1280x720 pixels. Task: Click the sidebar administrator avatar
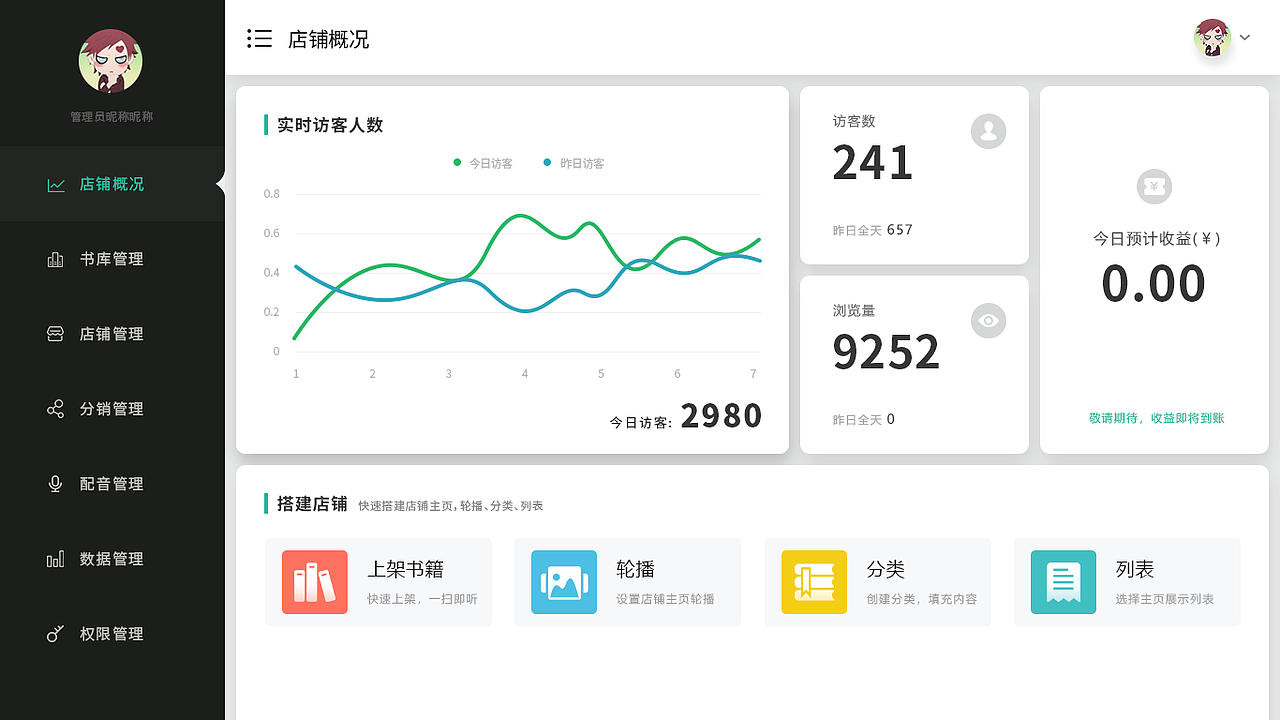pyautogui.click(x=110, y=60)
